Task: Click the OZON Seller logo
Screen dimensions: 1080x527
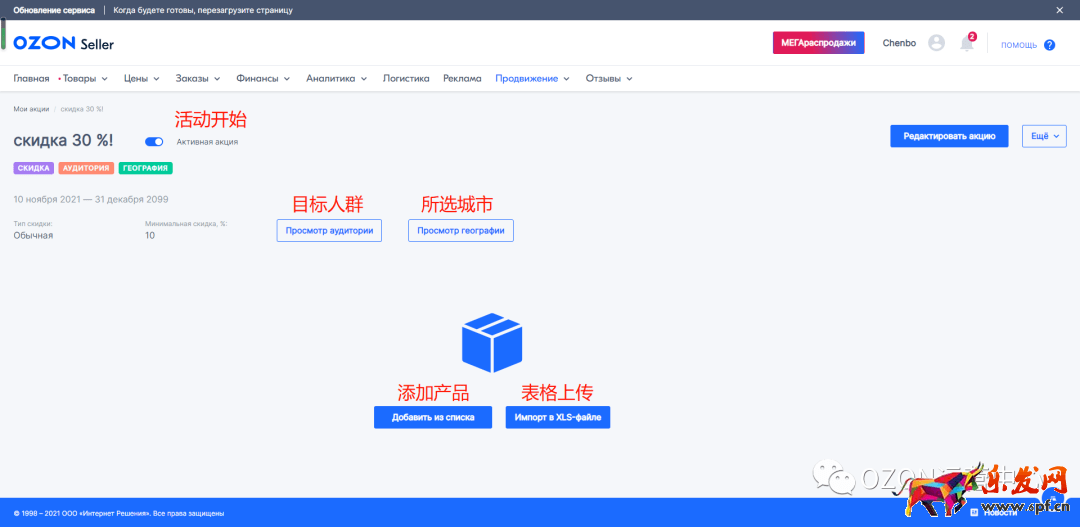Action: (x=64, y=44)
